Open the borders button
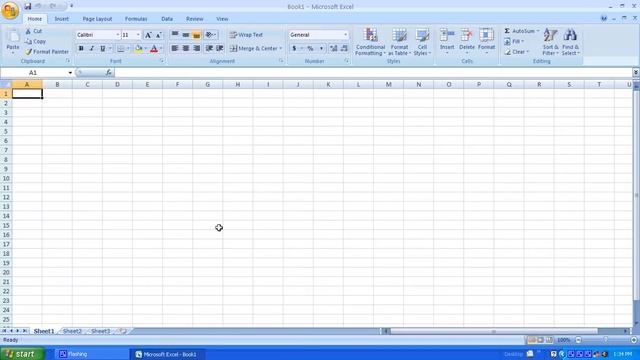 tap(121, 49)
